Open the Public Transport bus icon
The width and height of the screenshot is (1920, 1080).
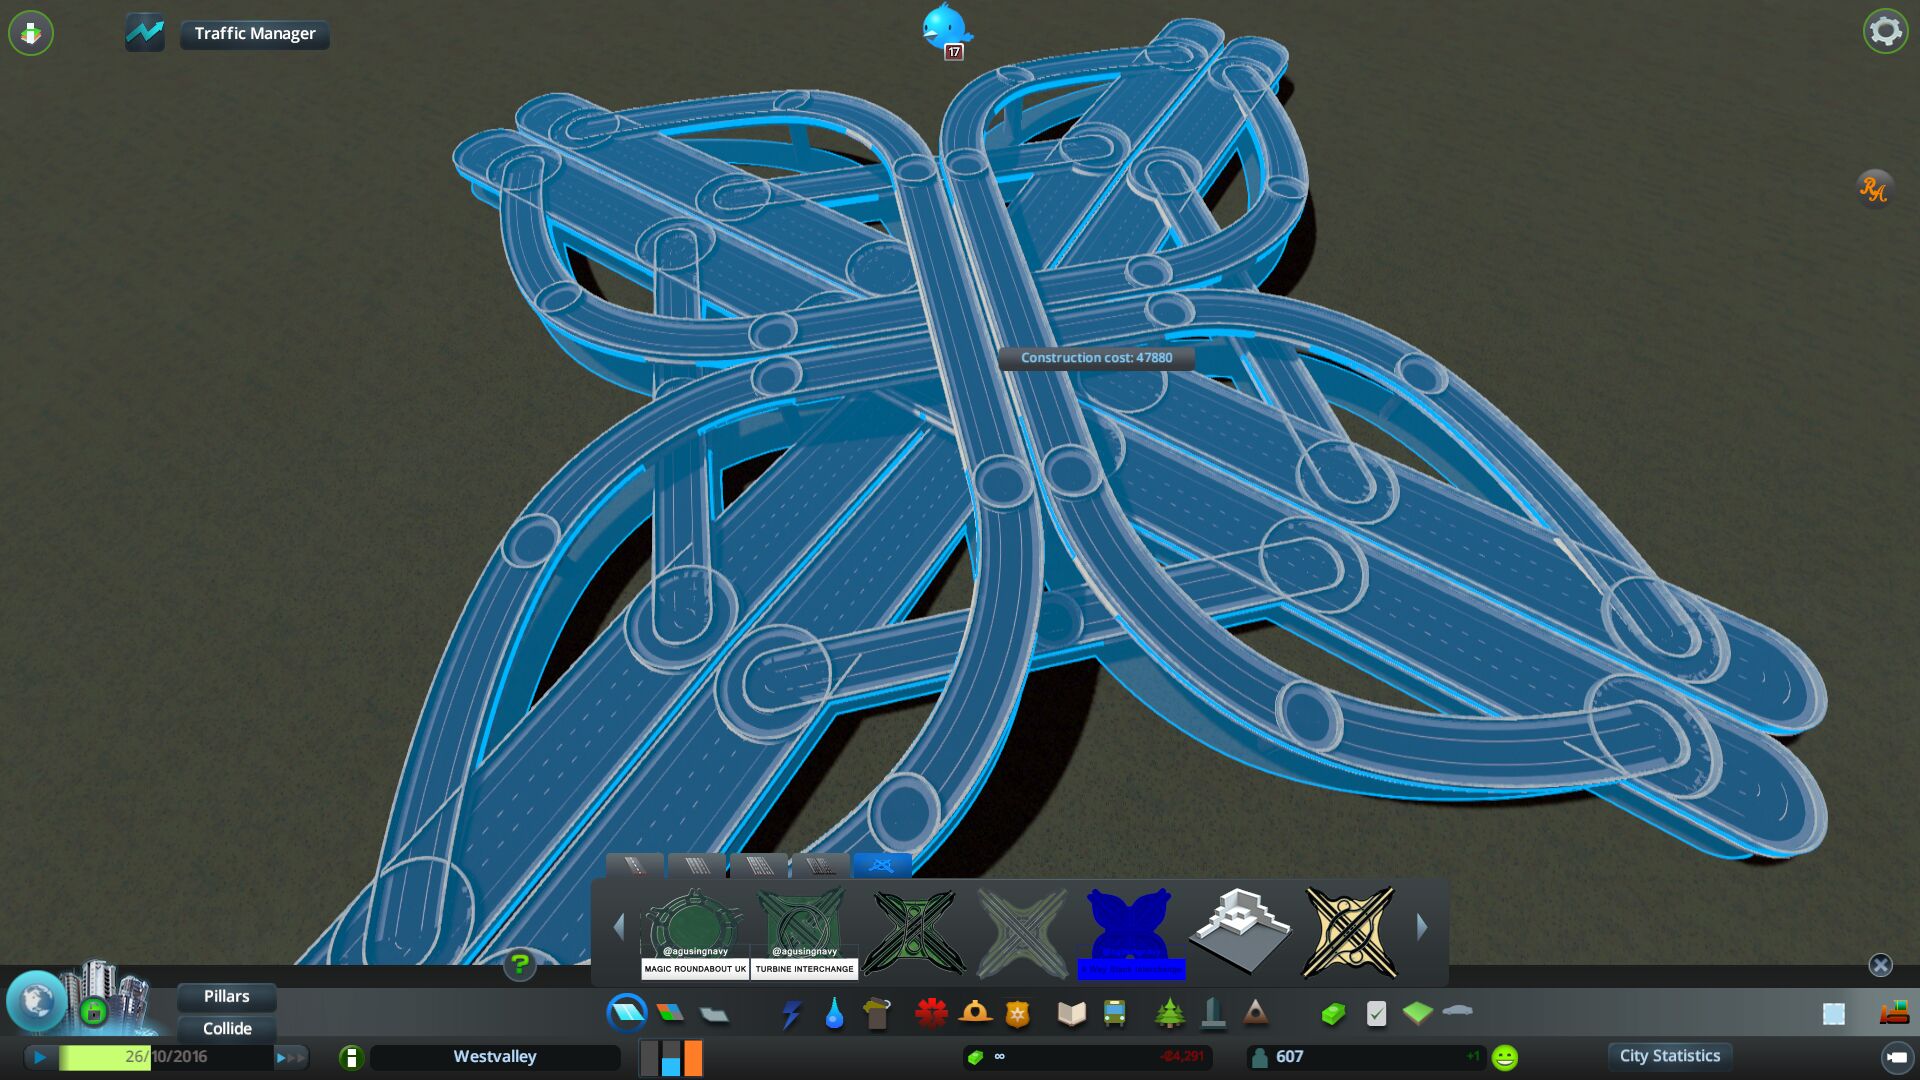pos(1114,1014)
